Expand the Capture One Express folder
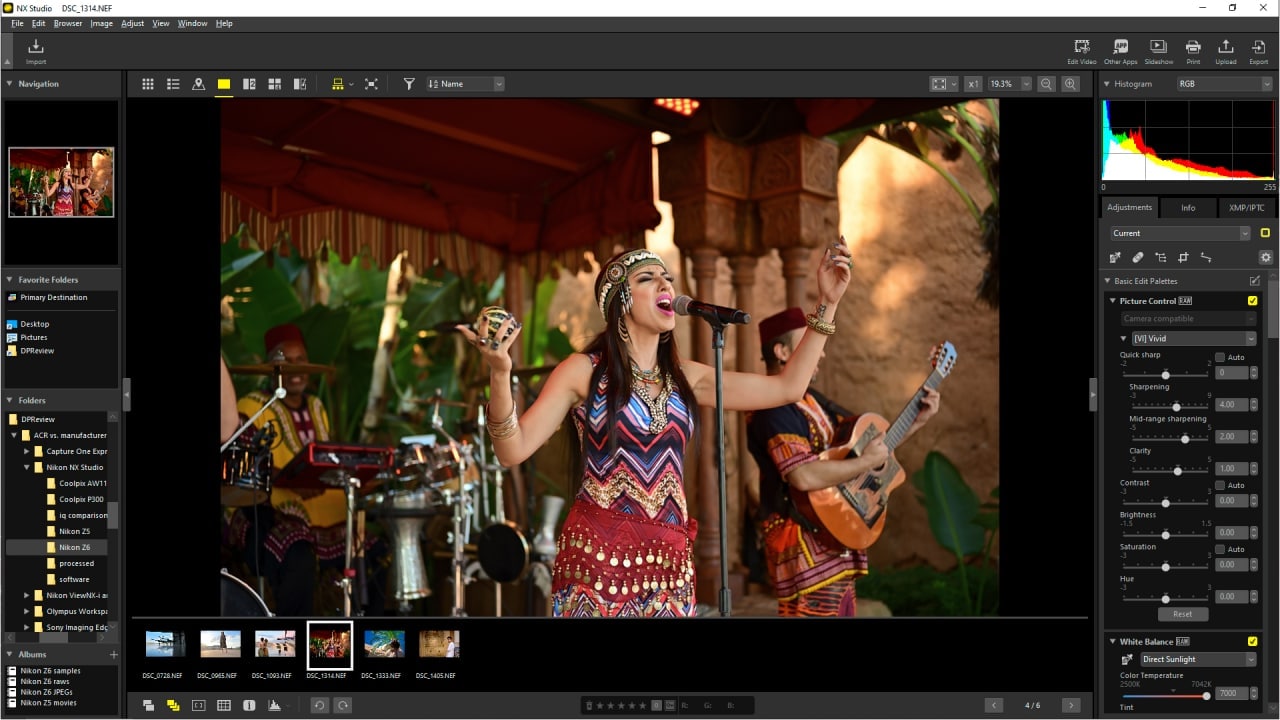Viewport: 1280px width, 720px height. coord(27,451)
